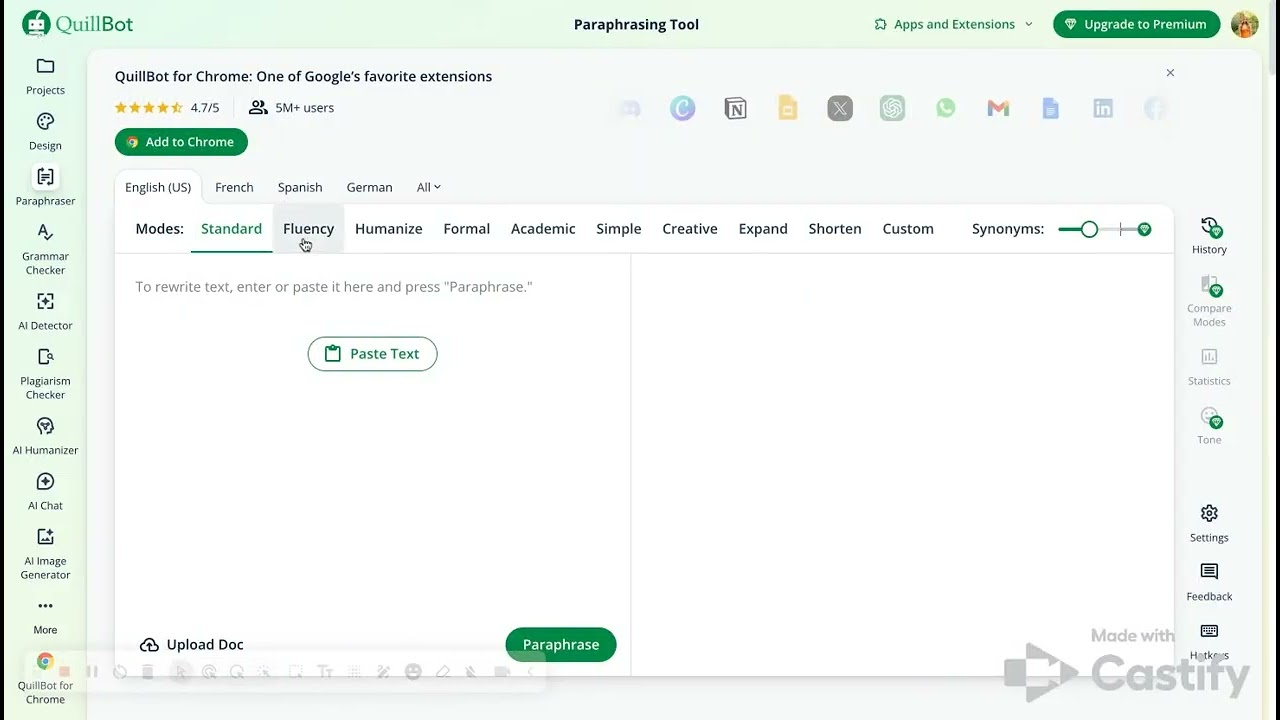Click Add to Chrome button
1280x720 pixels.
(181, 142)
